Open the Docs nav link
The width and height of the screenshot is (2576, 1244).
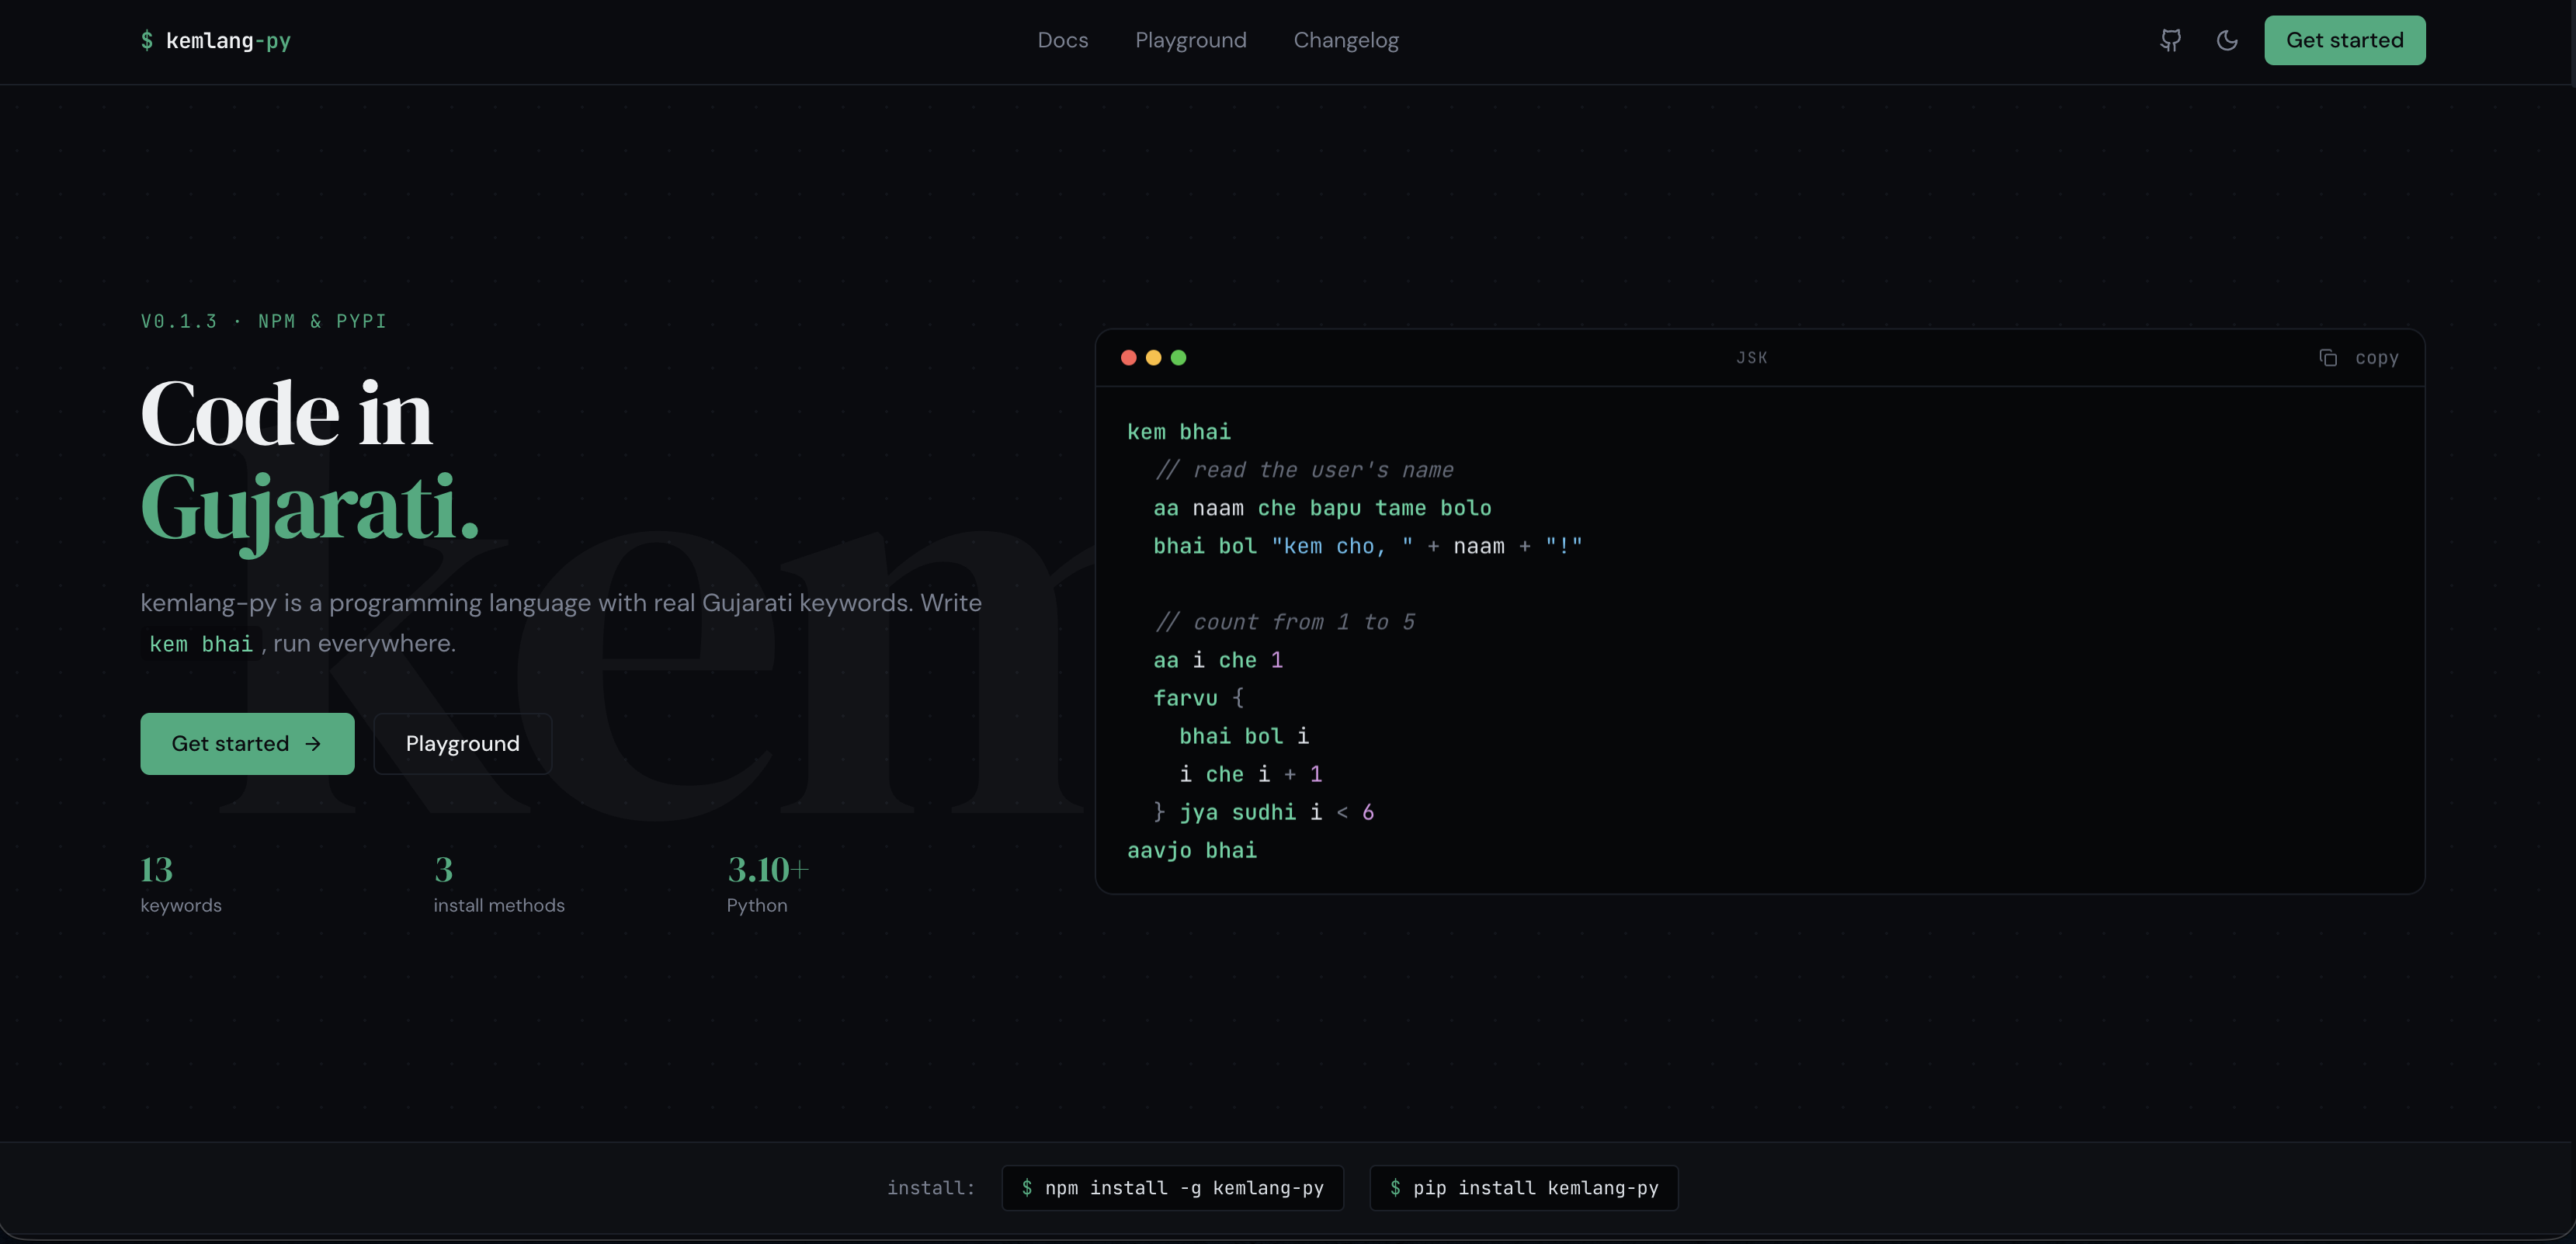pyautogui.click(x=1062, y=40)
